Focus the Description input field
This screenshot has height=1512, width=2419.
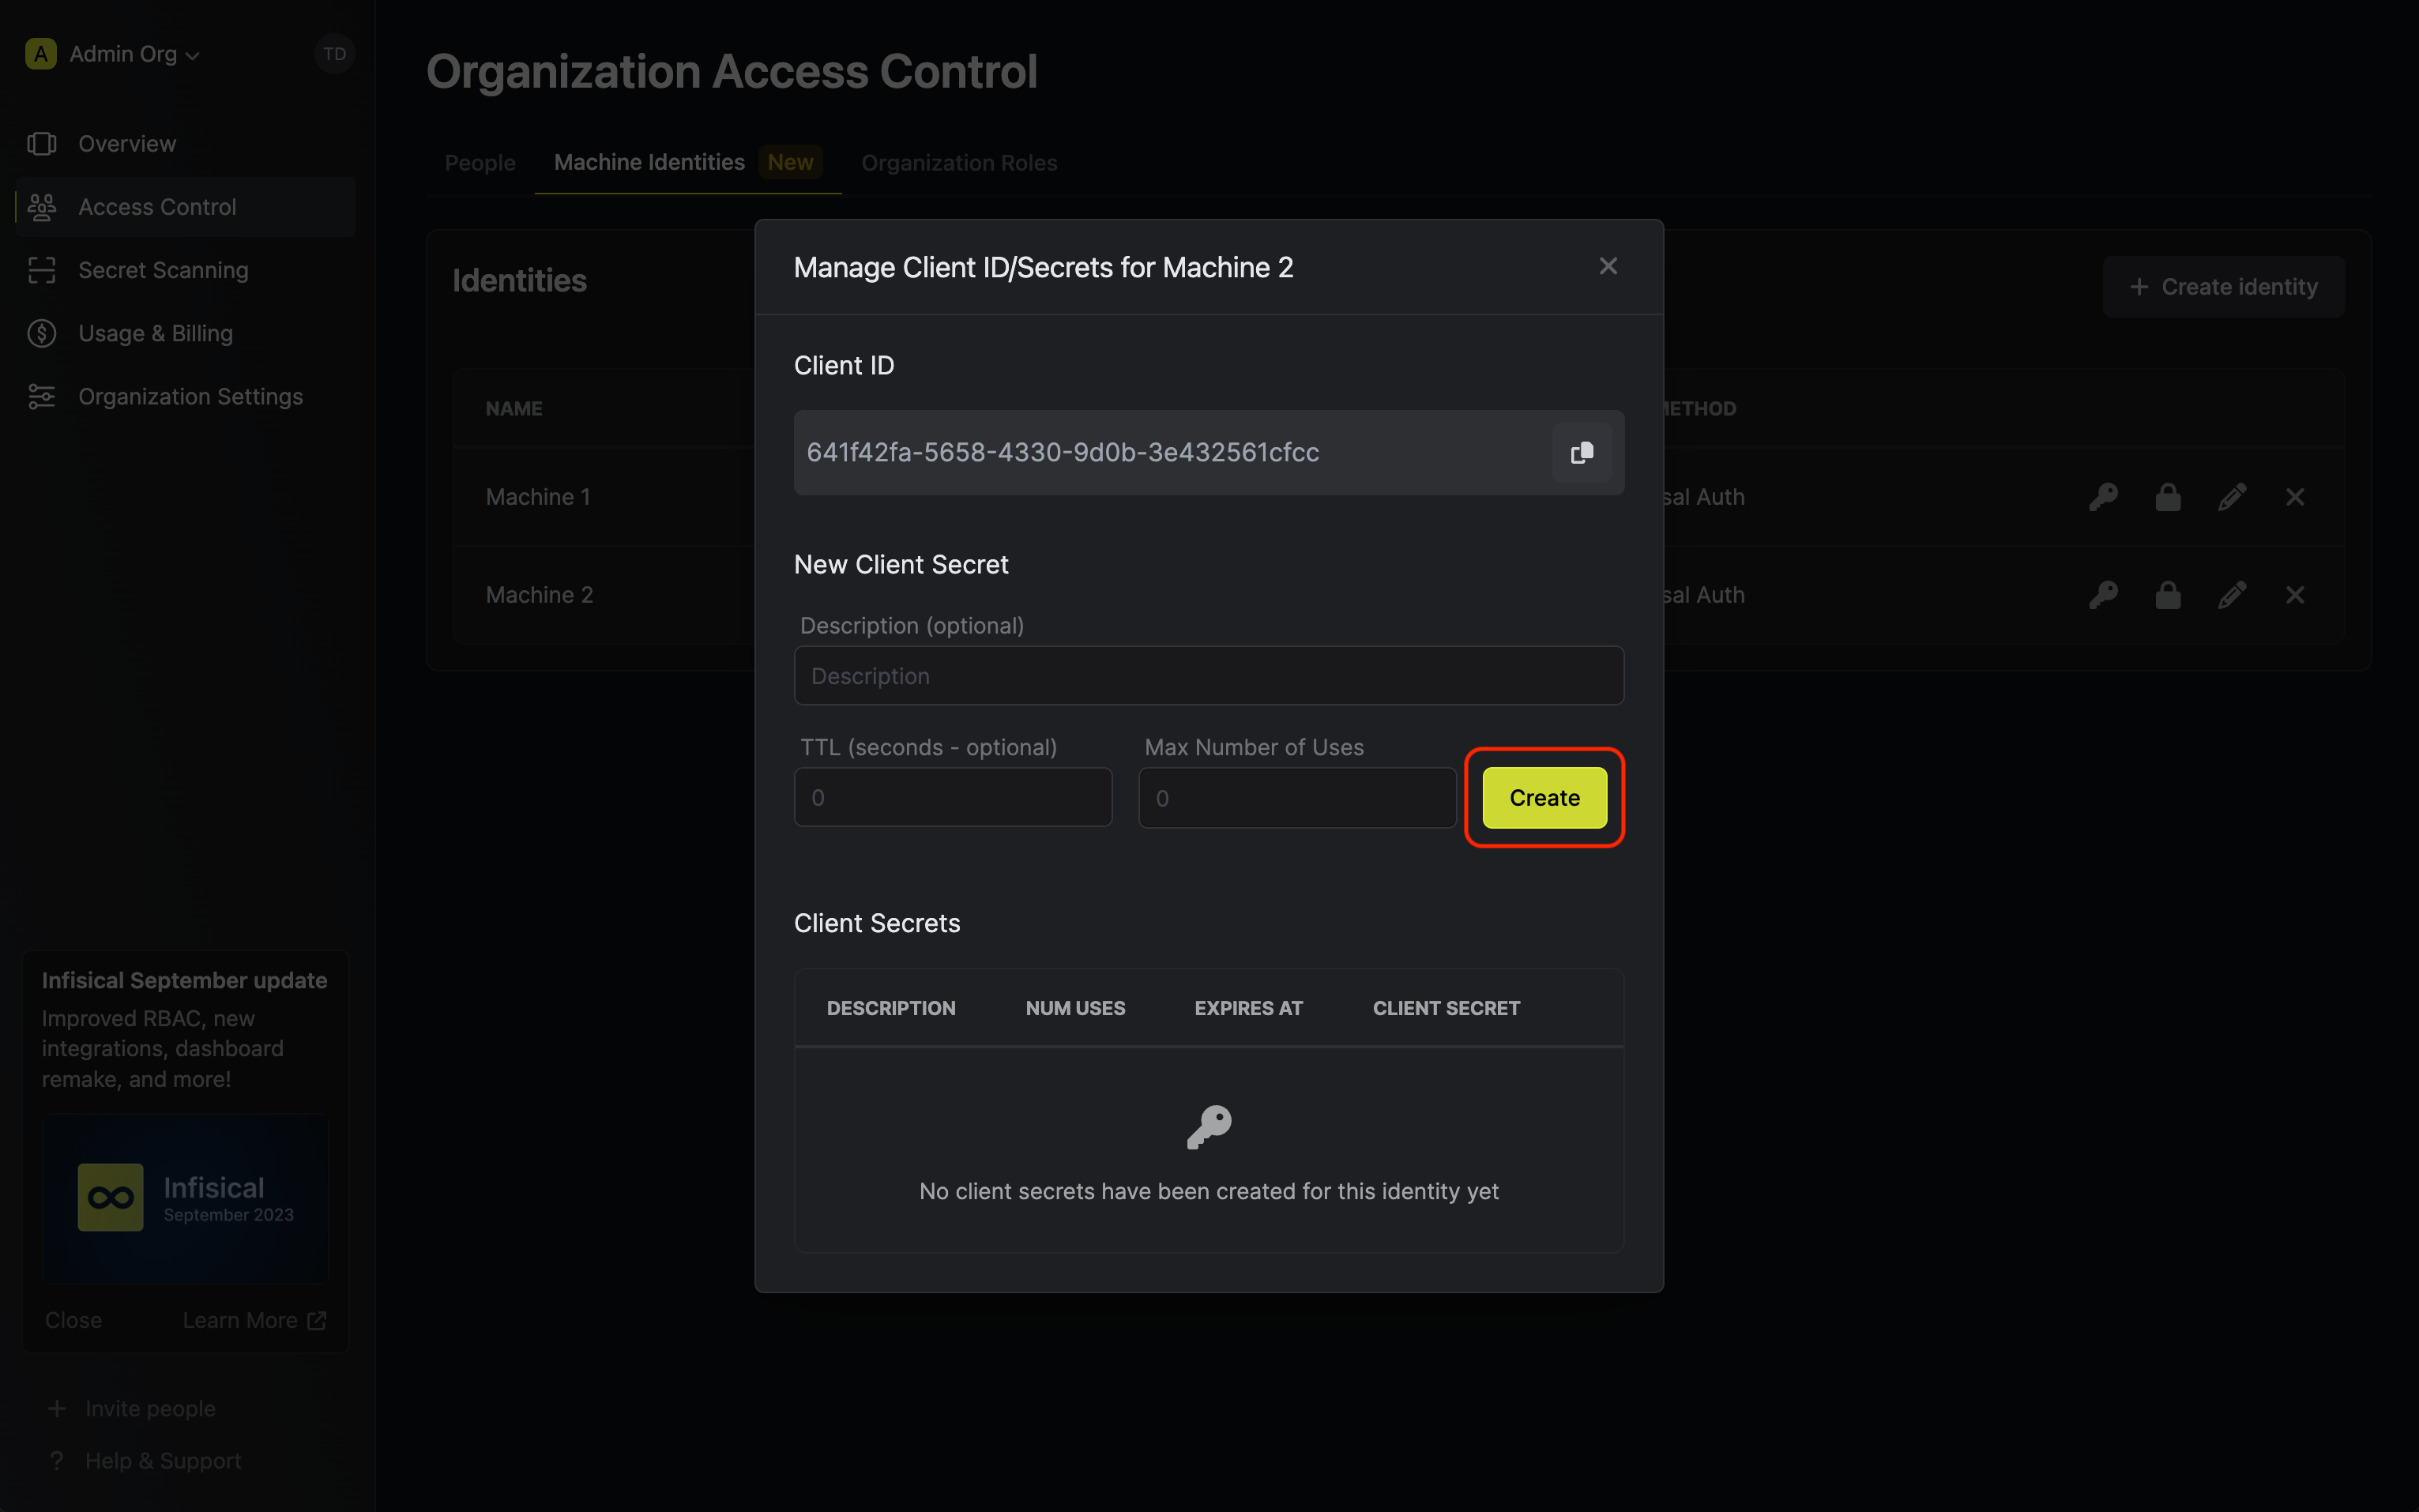pyautogui.click(x=1208, y=676)
